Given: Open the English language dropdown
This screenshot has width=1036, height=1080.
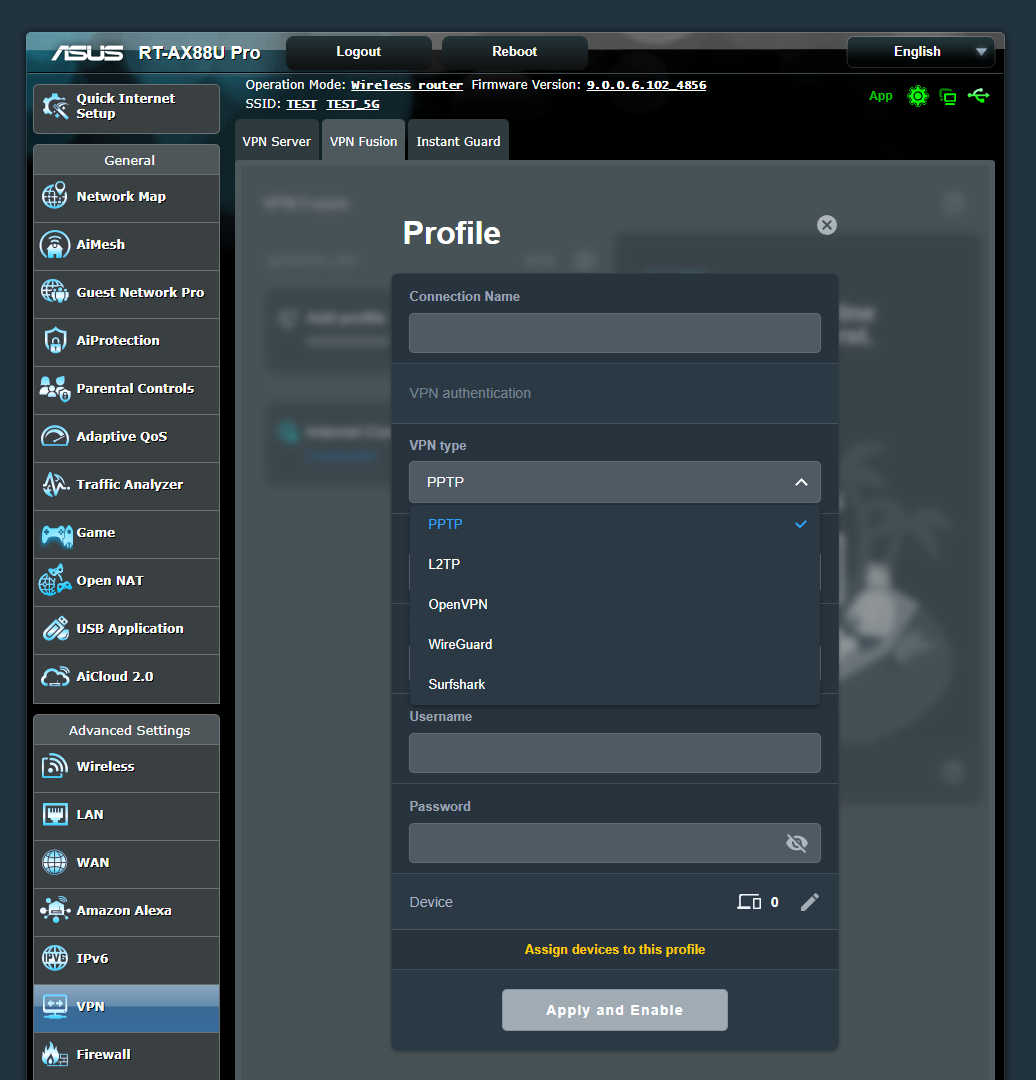Looking at the screenshot, I should [920, 52].
